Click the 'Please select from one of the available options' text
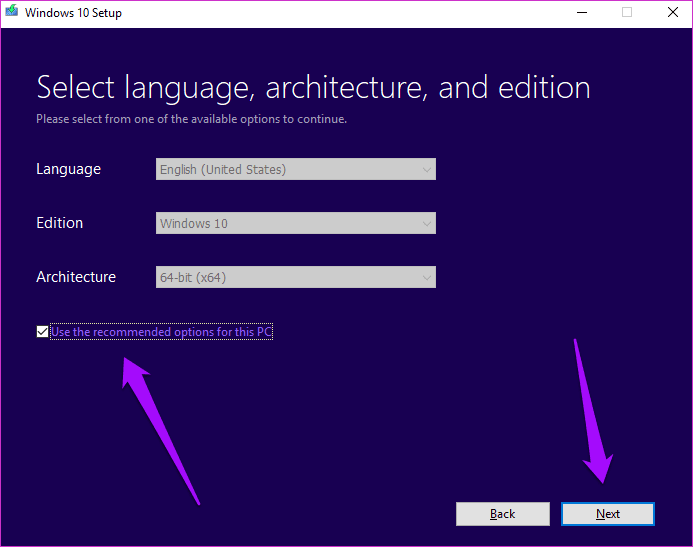 (191, 119)
